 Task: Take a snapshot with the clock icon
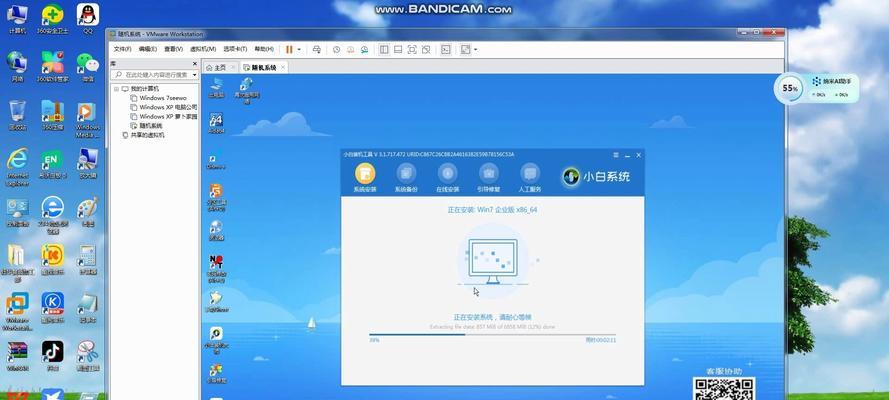coord(336,50)
